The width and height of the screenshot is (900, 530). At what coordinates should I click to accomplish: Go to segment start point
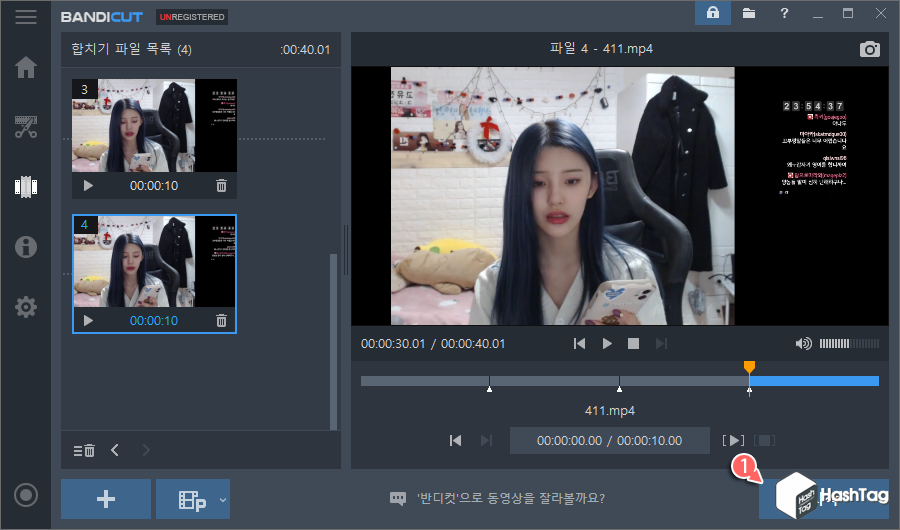[x=455, y=440]
